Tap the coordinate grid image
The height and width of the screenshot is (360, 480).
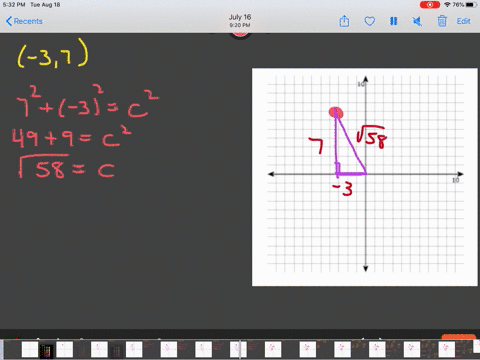click(x=365, y=177)
